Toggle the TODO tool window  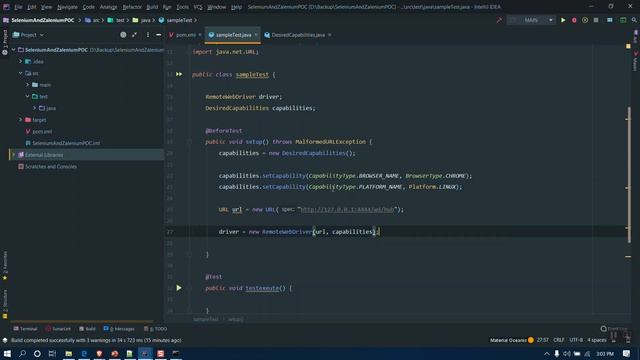click(x=156, y=329)
